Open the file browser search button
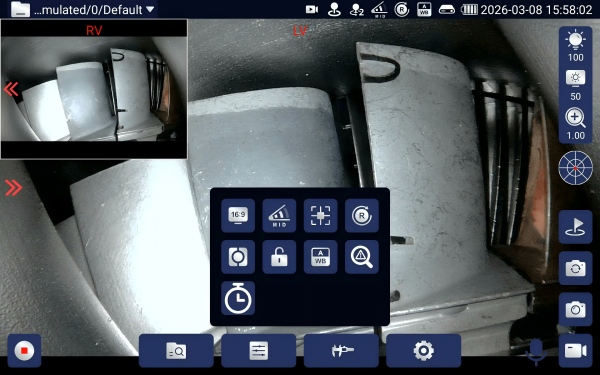Screen dimensions: 600x375 [x=176, y=351]
